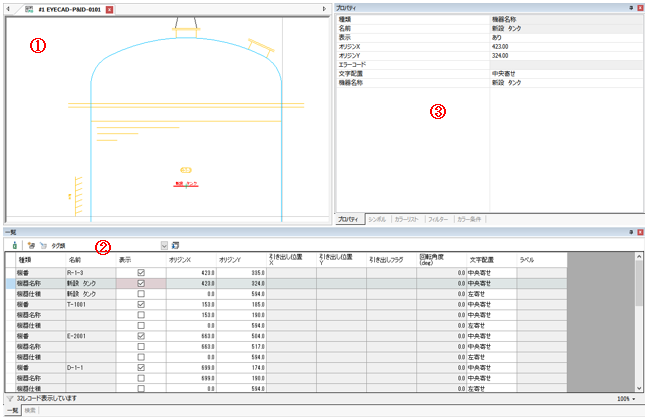Click the 表示 column header
This screenshot has width=648, height=418.
pos(141,260)
